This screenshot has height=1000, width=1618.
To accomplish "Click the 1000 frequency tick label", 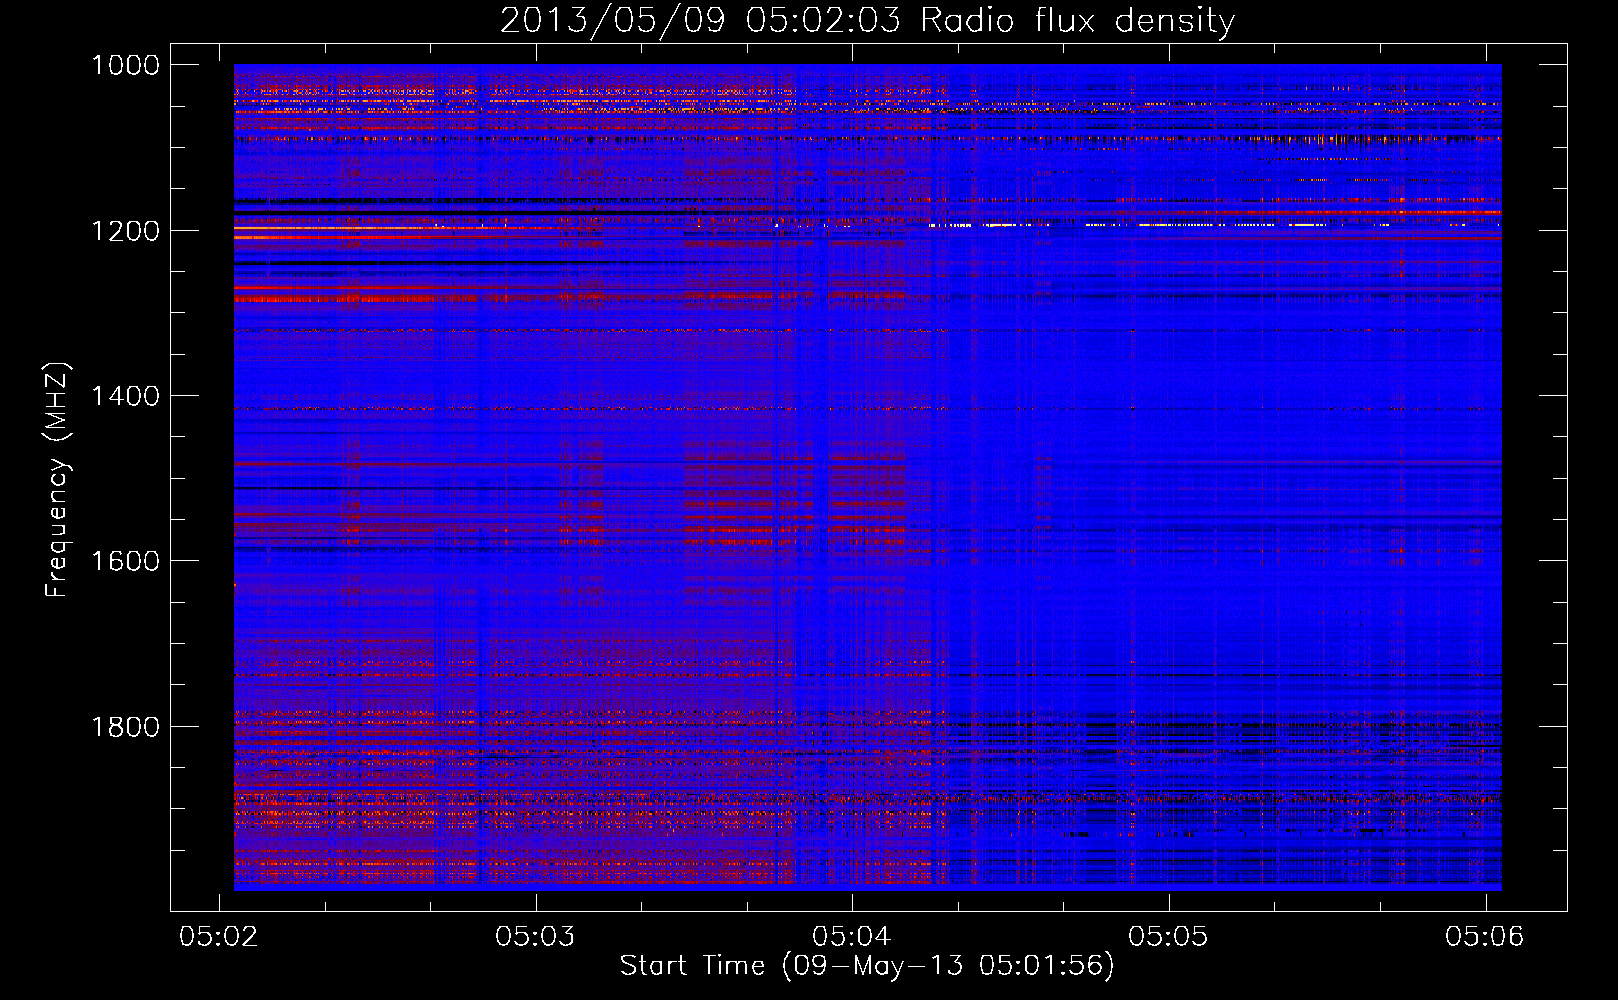I will [125, 65].
